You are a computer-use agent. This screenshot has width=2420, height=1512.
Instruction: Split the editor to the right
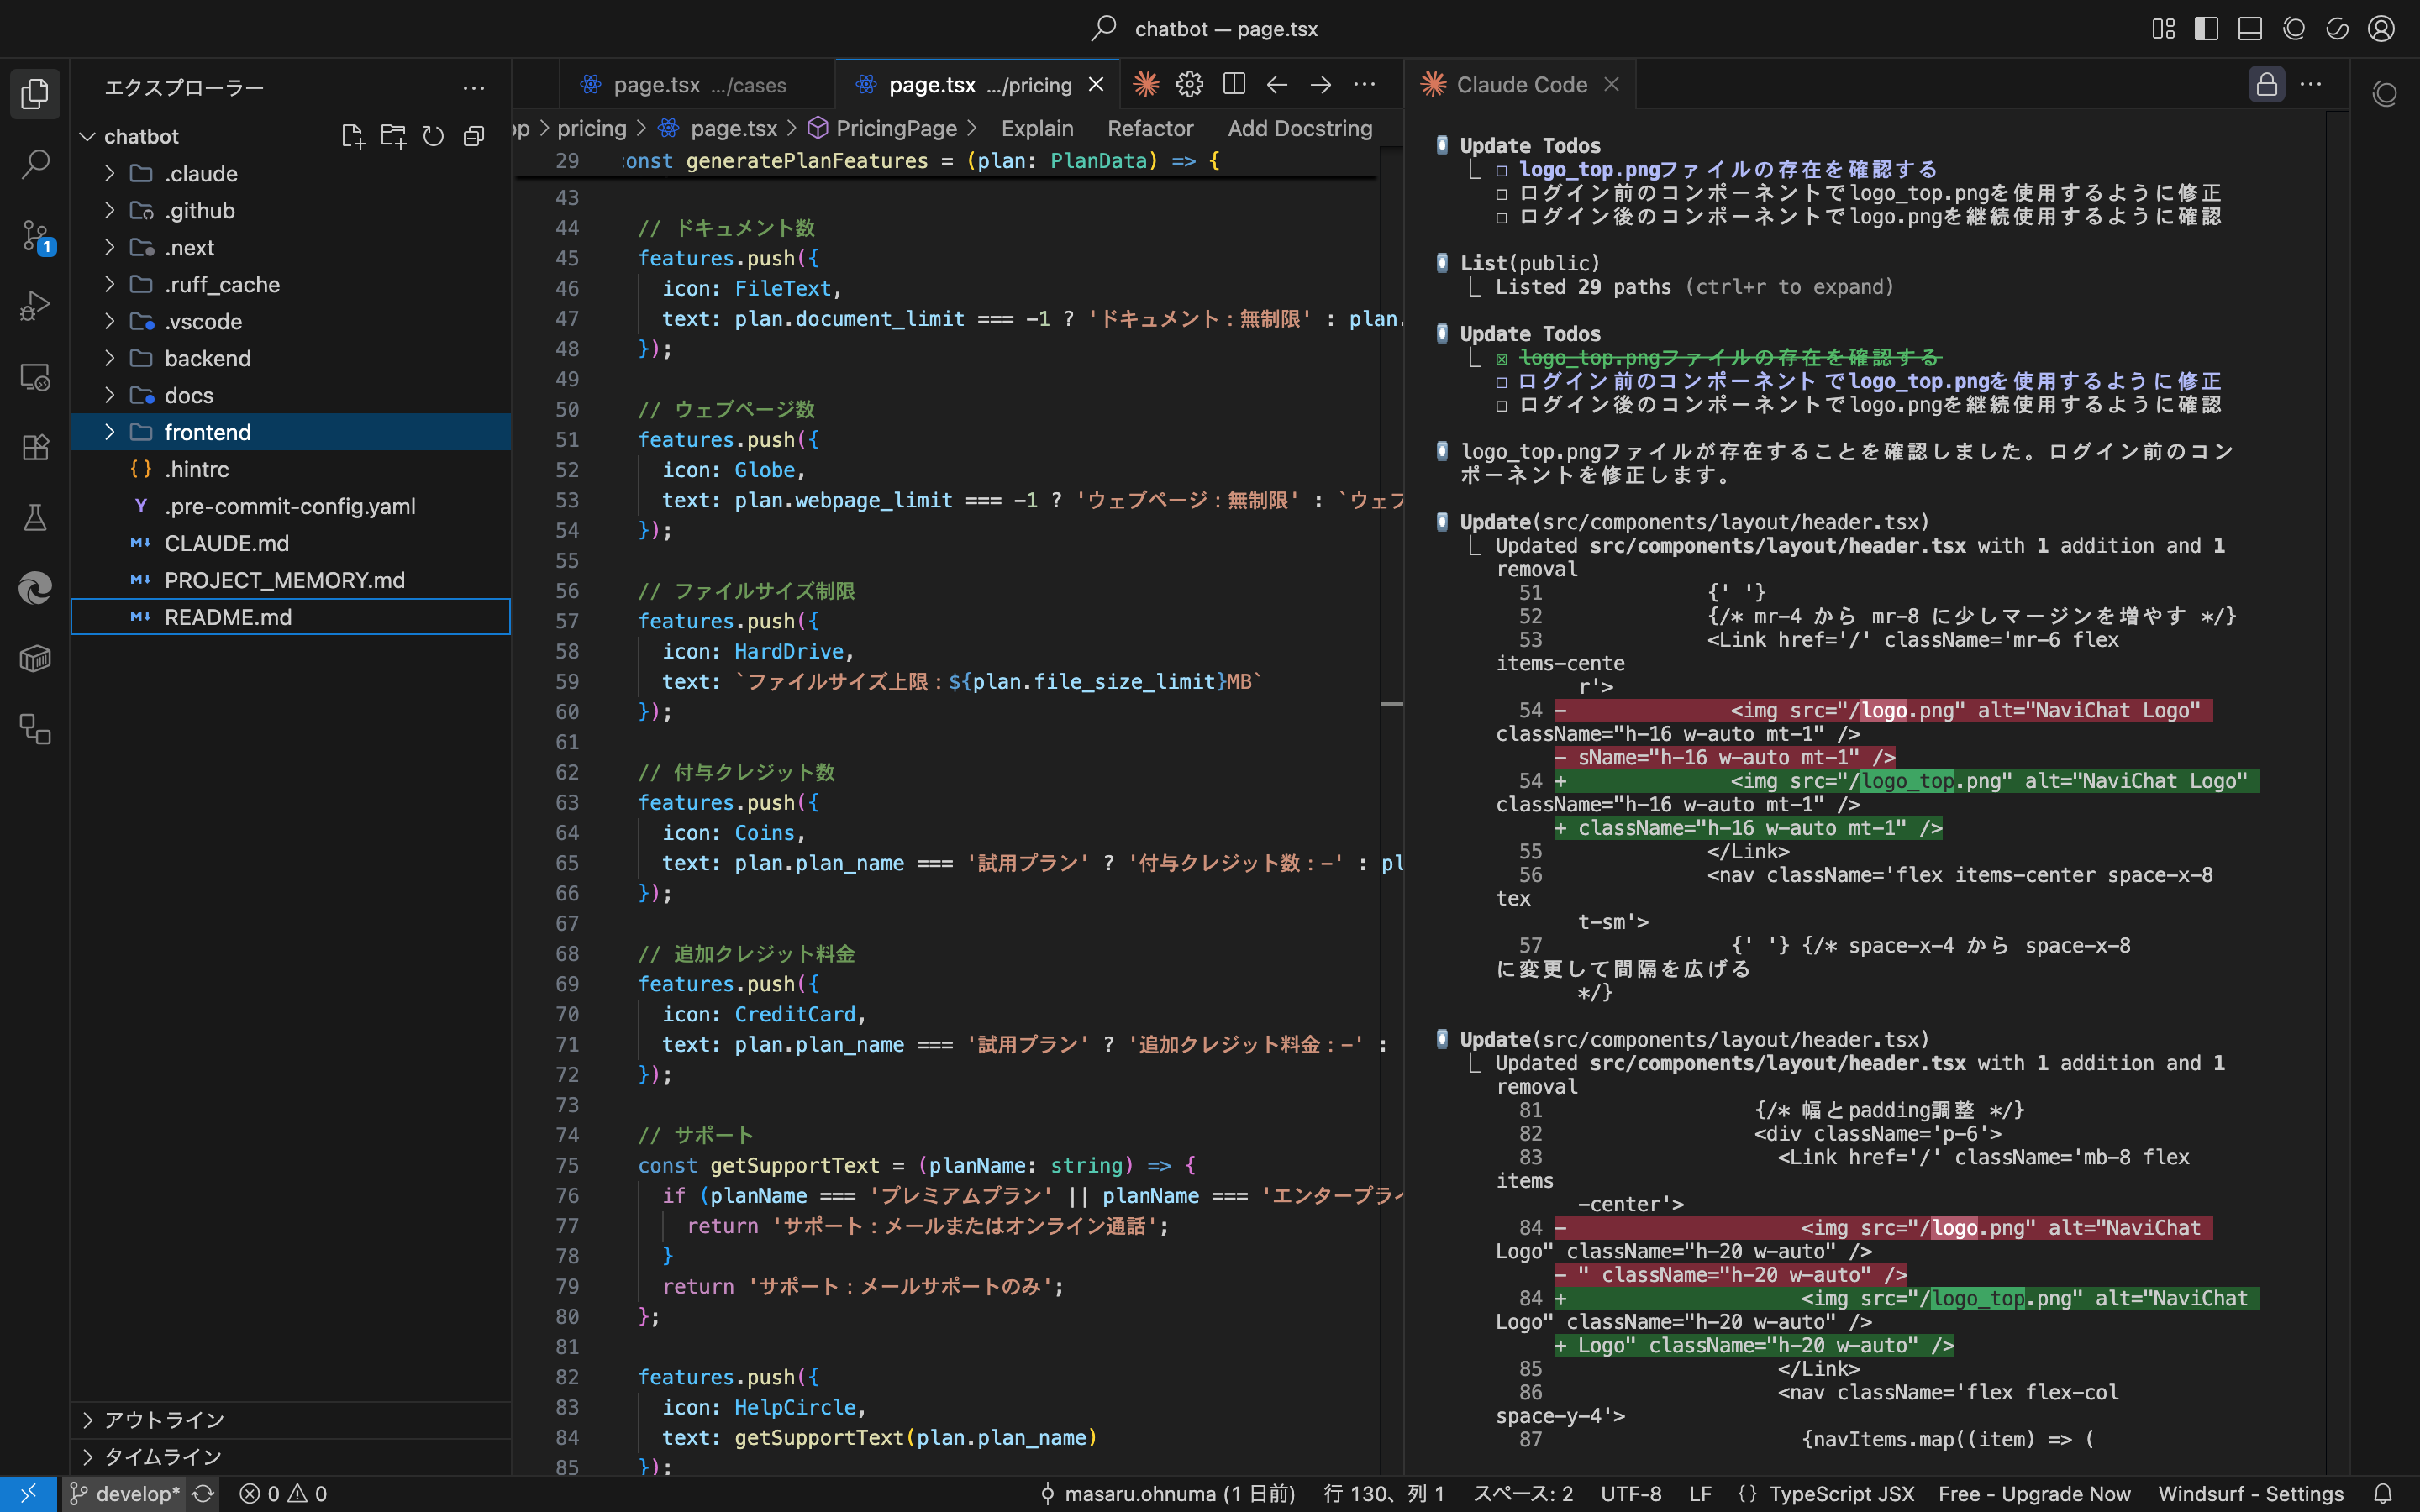tap(1234, 85)
